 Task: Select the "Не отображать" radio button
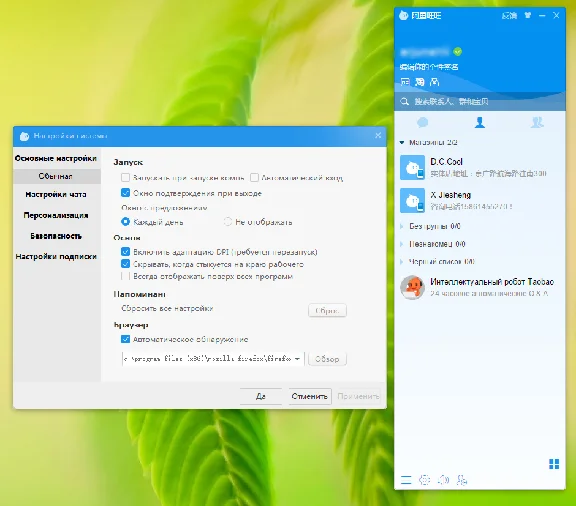click(x=228, y=222)
